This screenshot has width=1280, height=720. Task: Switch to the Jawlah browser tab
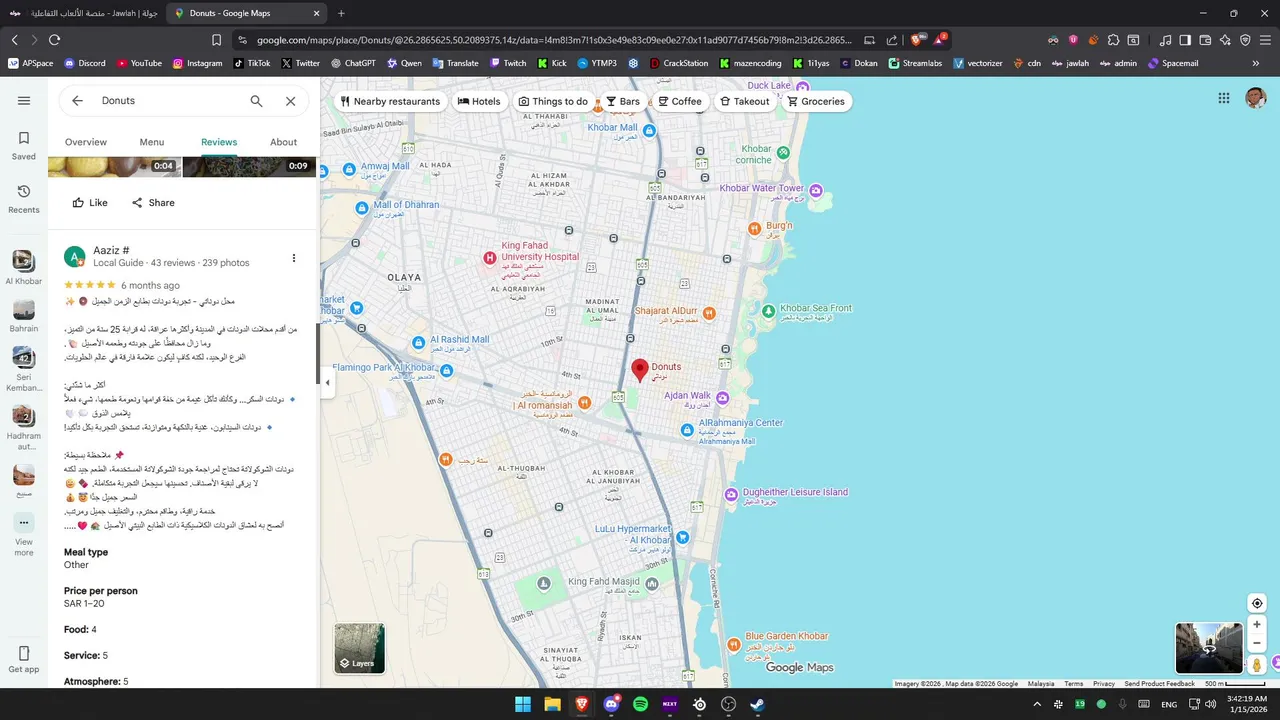point(83,13)
